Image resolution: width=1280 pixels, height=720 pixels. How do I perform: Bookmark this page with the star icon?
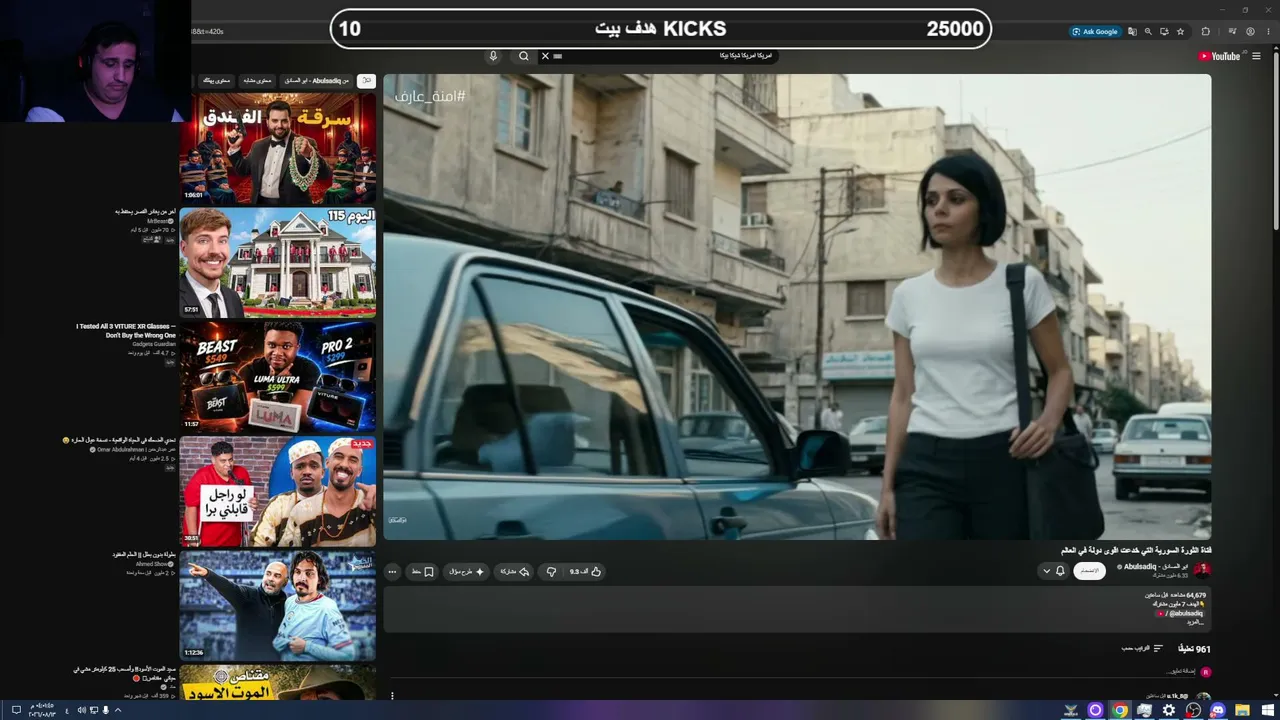pos(1181,32)
